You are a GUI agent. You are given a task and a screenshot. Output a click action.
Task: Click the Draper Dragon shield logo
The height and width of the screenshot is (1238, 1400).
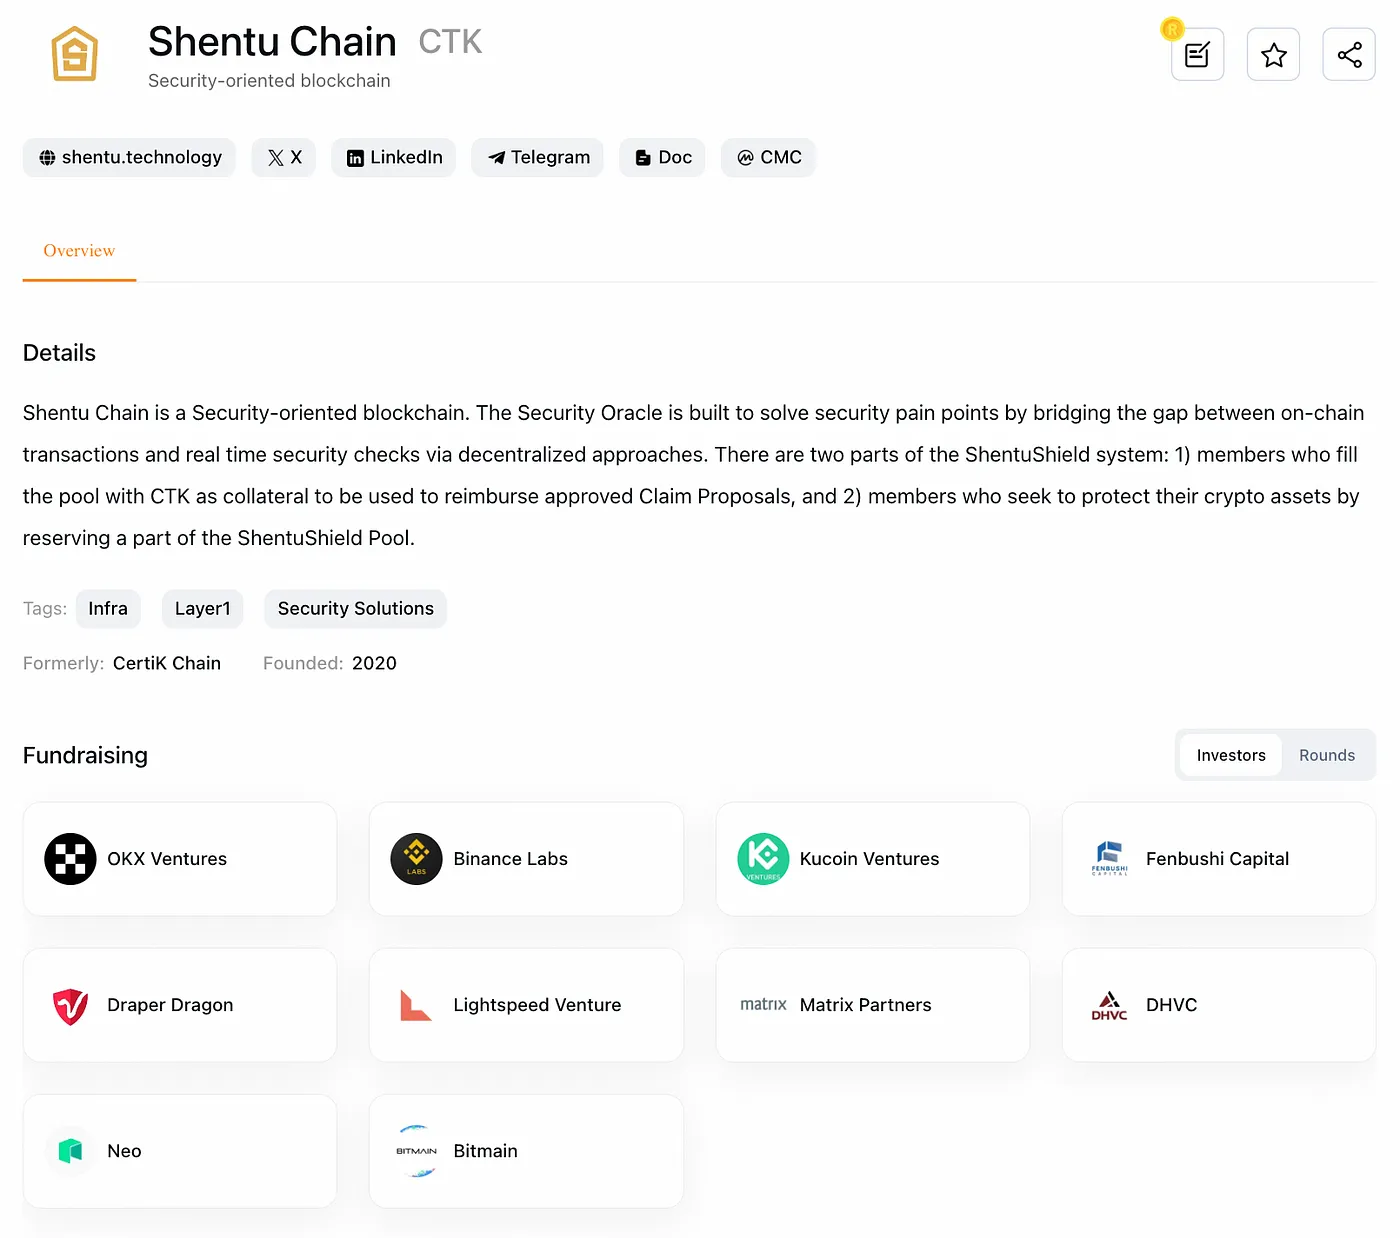tap(70, 1005)
